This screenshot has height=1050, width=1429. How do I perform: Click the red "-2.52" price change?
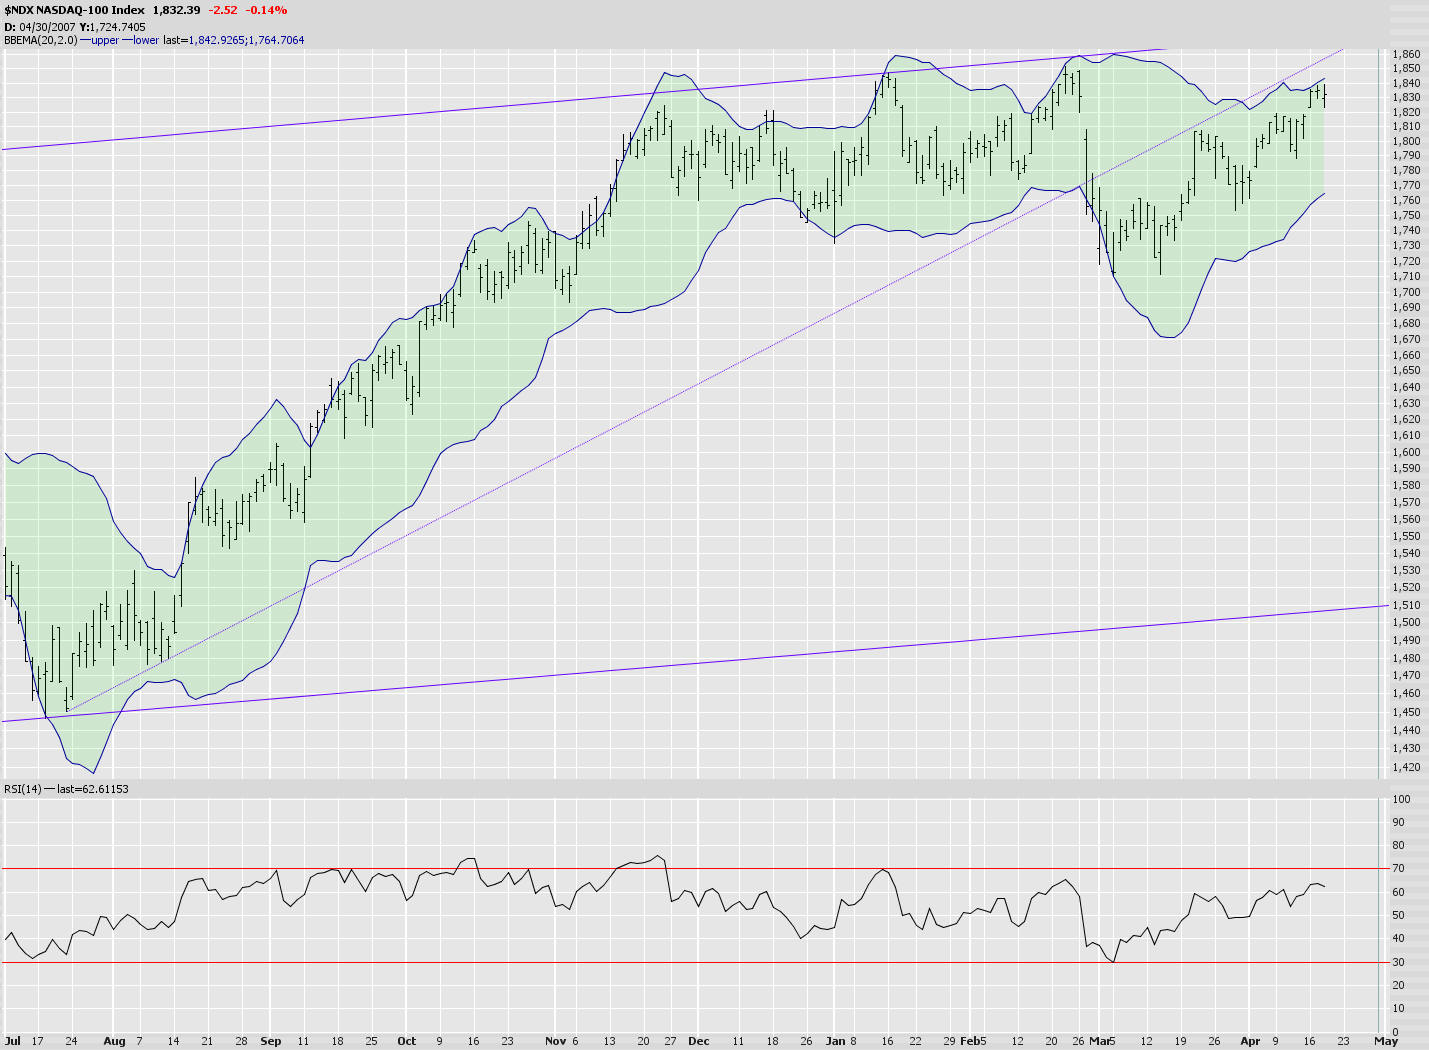[223, 10]
